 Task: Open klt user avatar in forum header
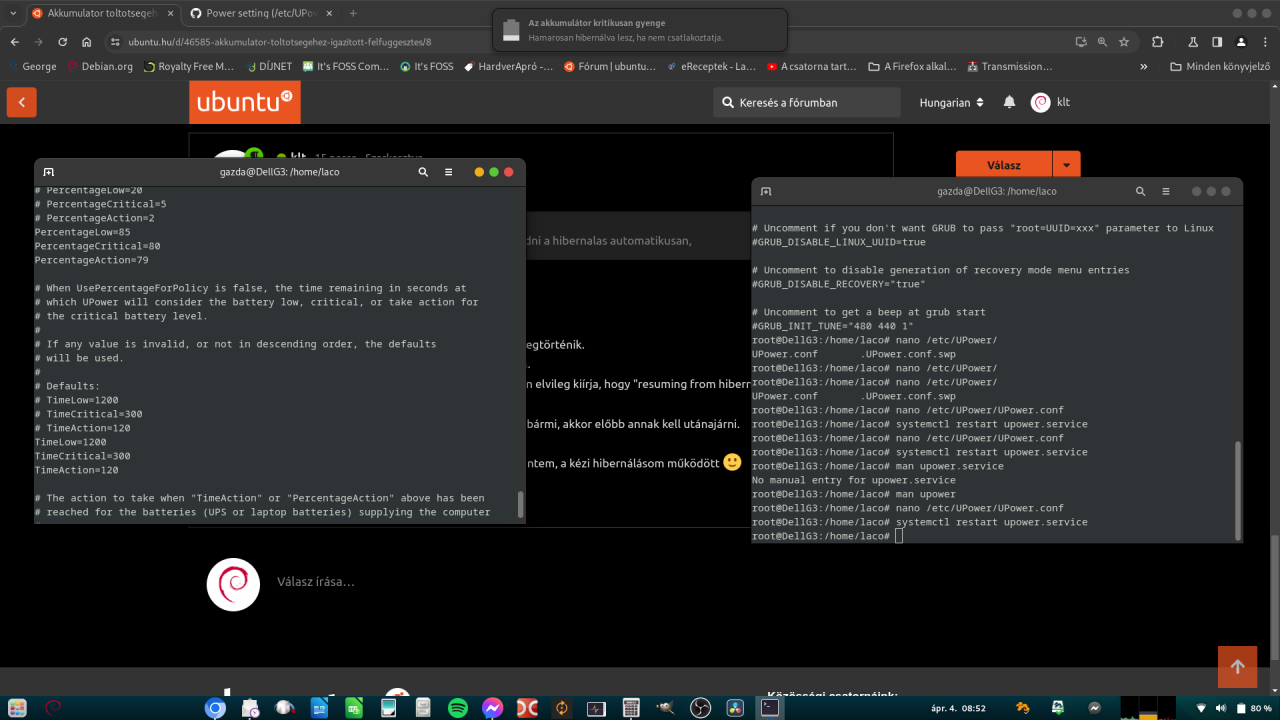coord(1040,102)
